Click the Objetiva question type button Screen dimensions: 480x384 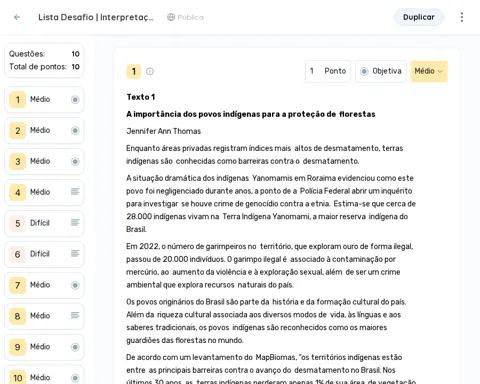coord(381,71)
